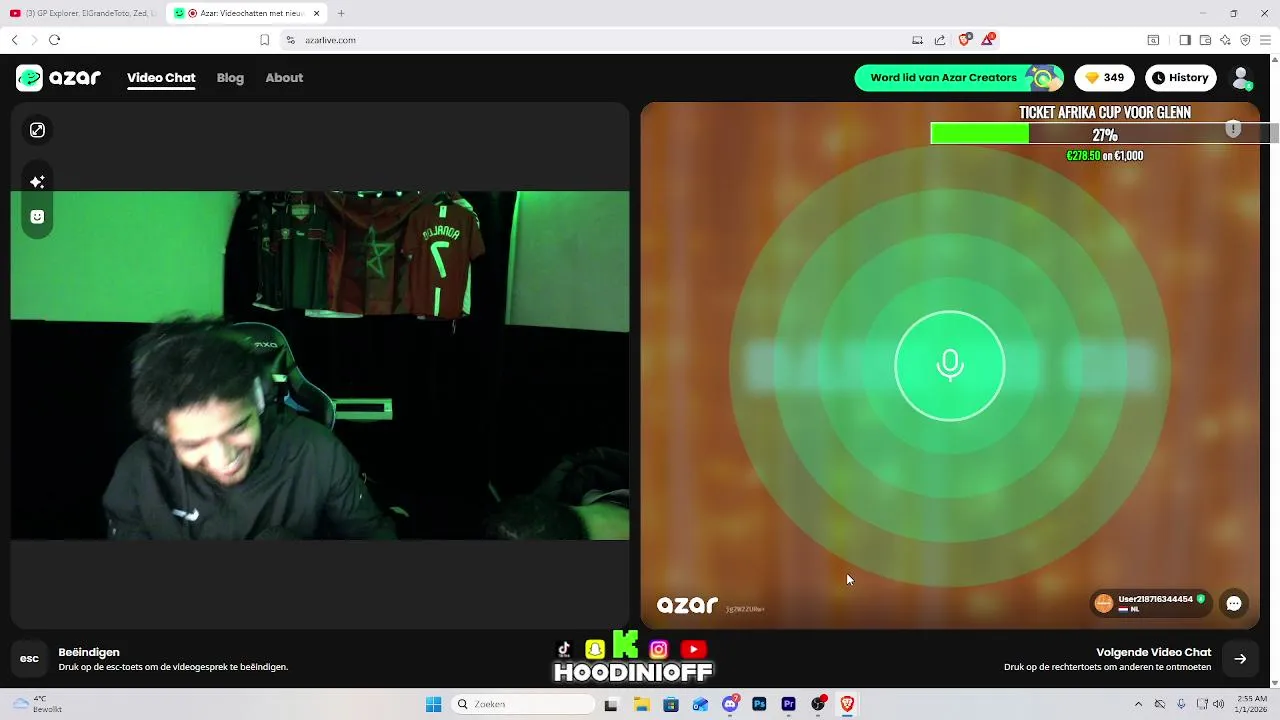Open the chat bubble message icon

click(1234, 603)
